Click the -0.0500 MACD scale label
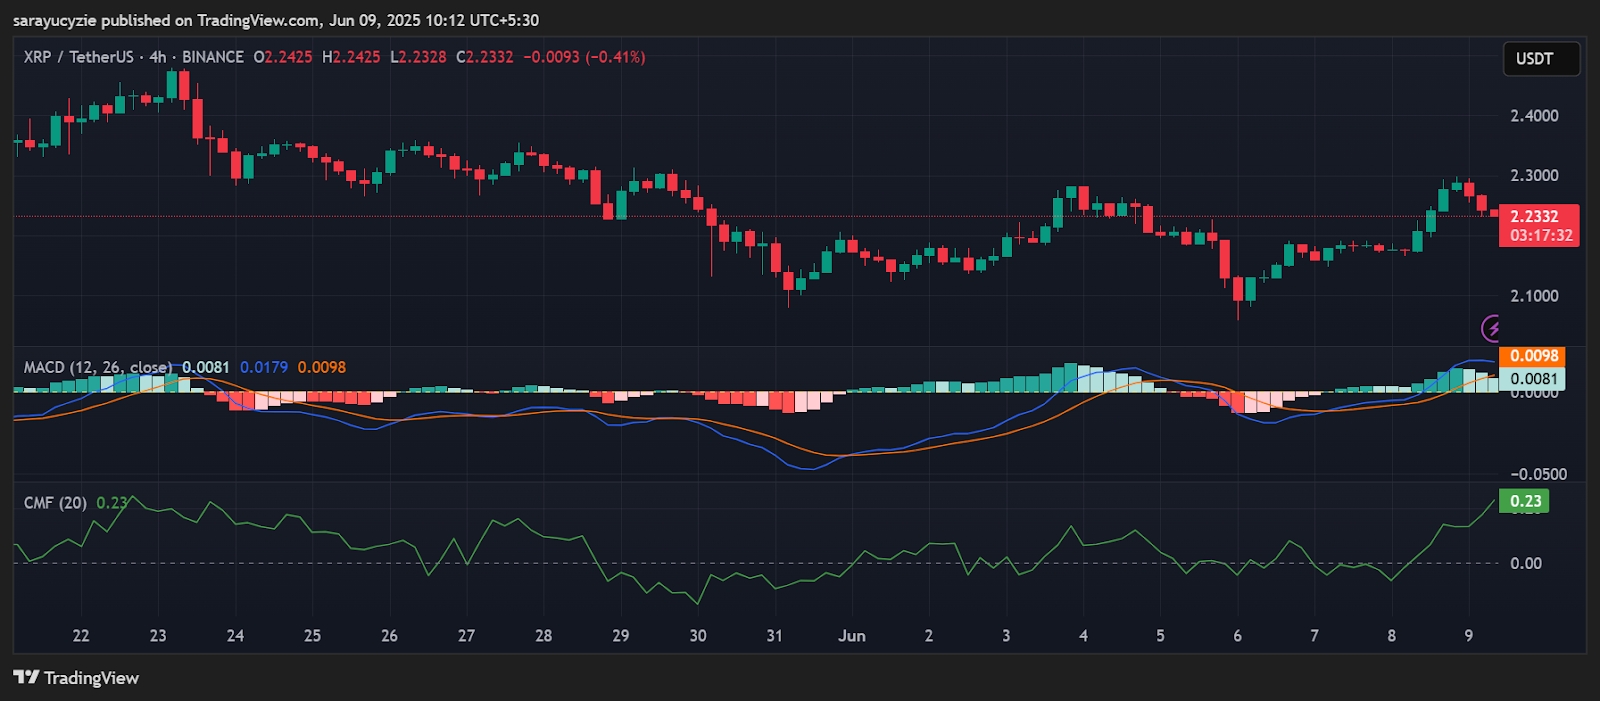1600x701 pixels. click(1538, 474)
